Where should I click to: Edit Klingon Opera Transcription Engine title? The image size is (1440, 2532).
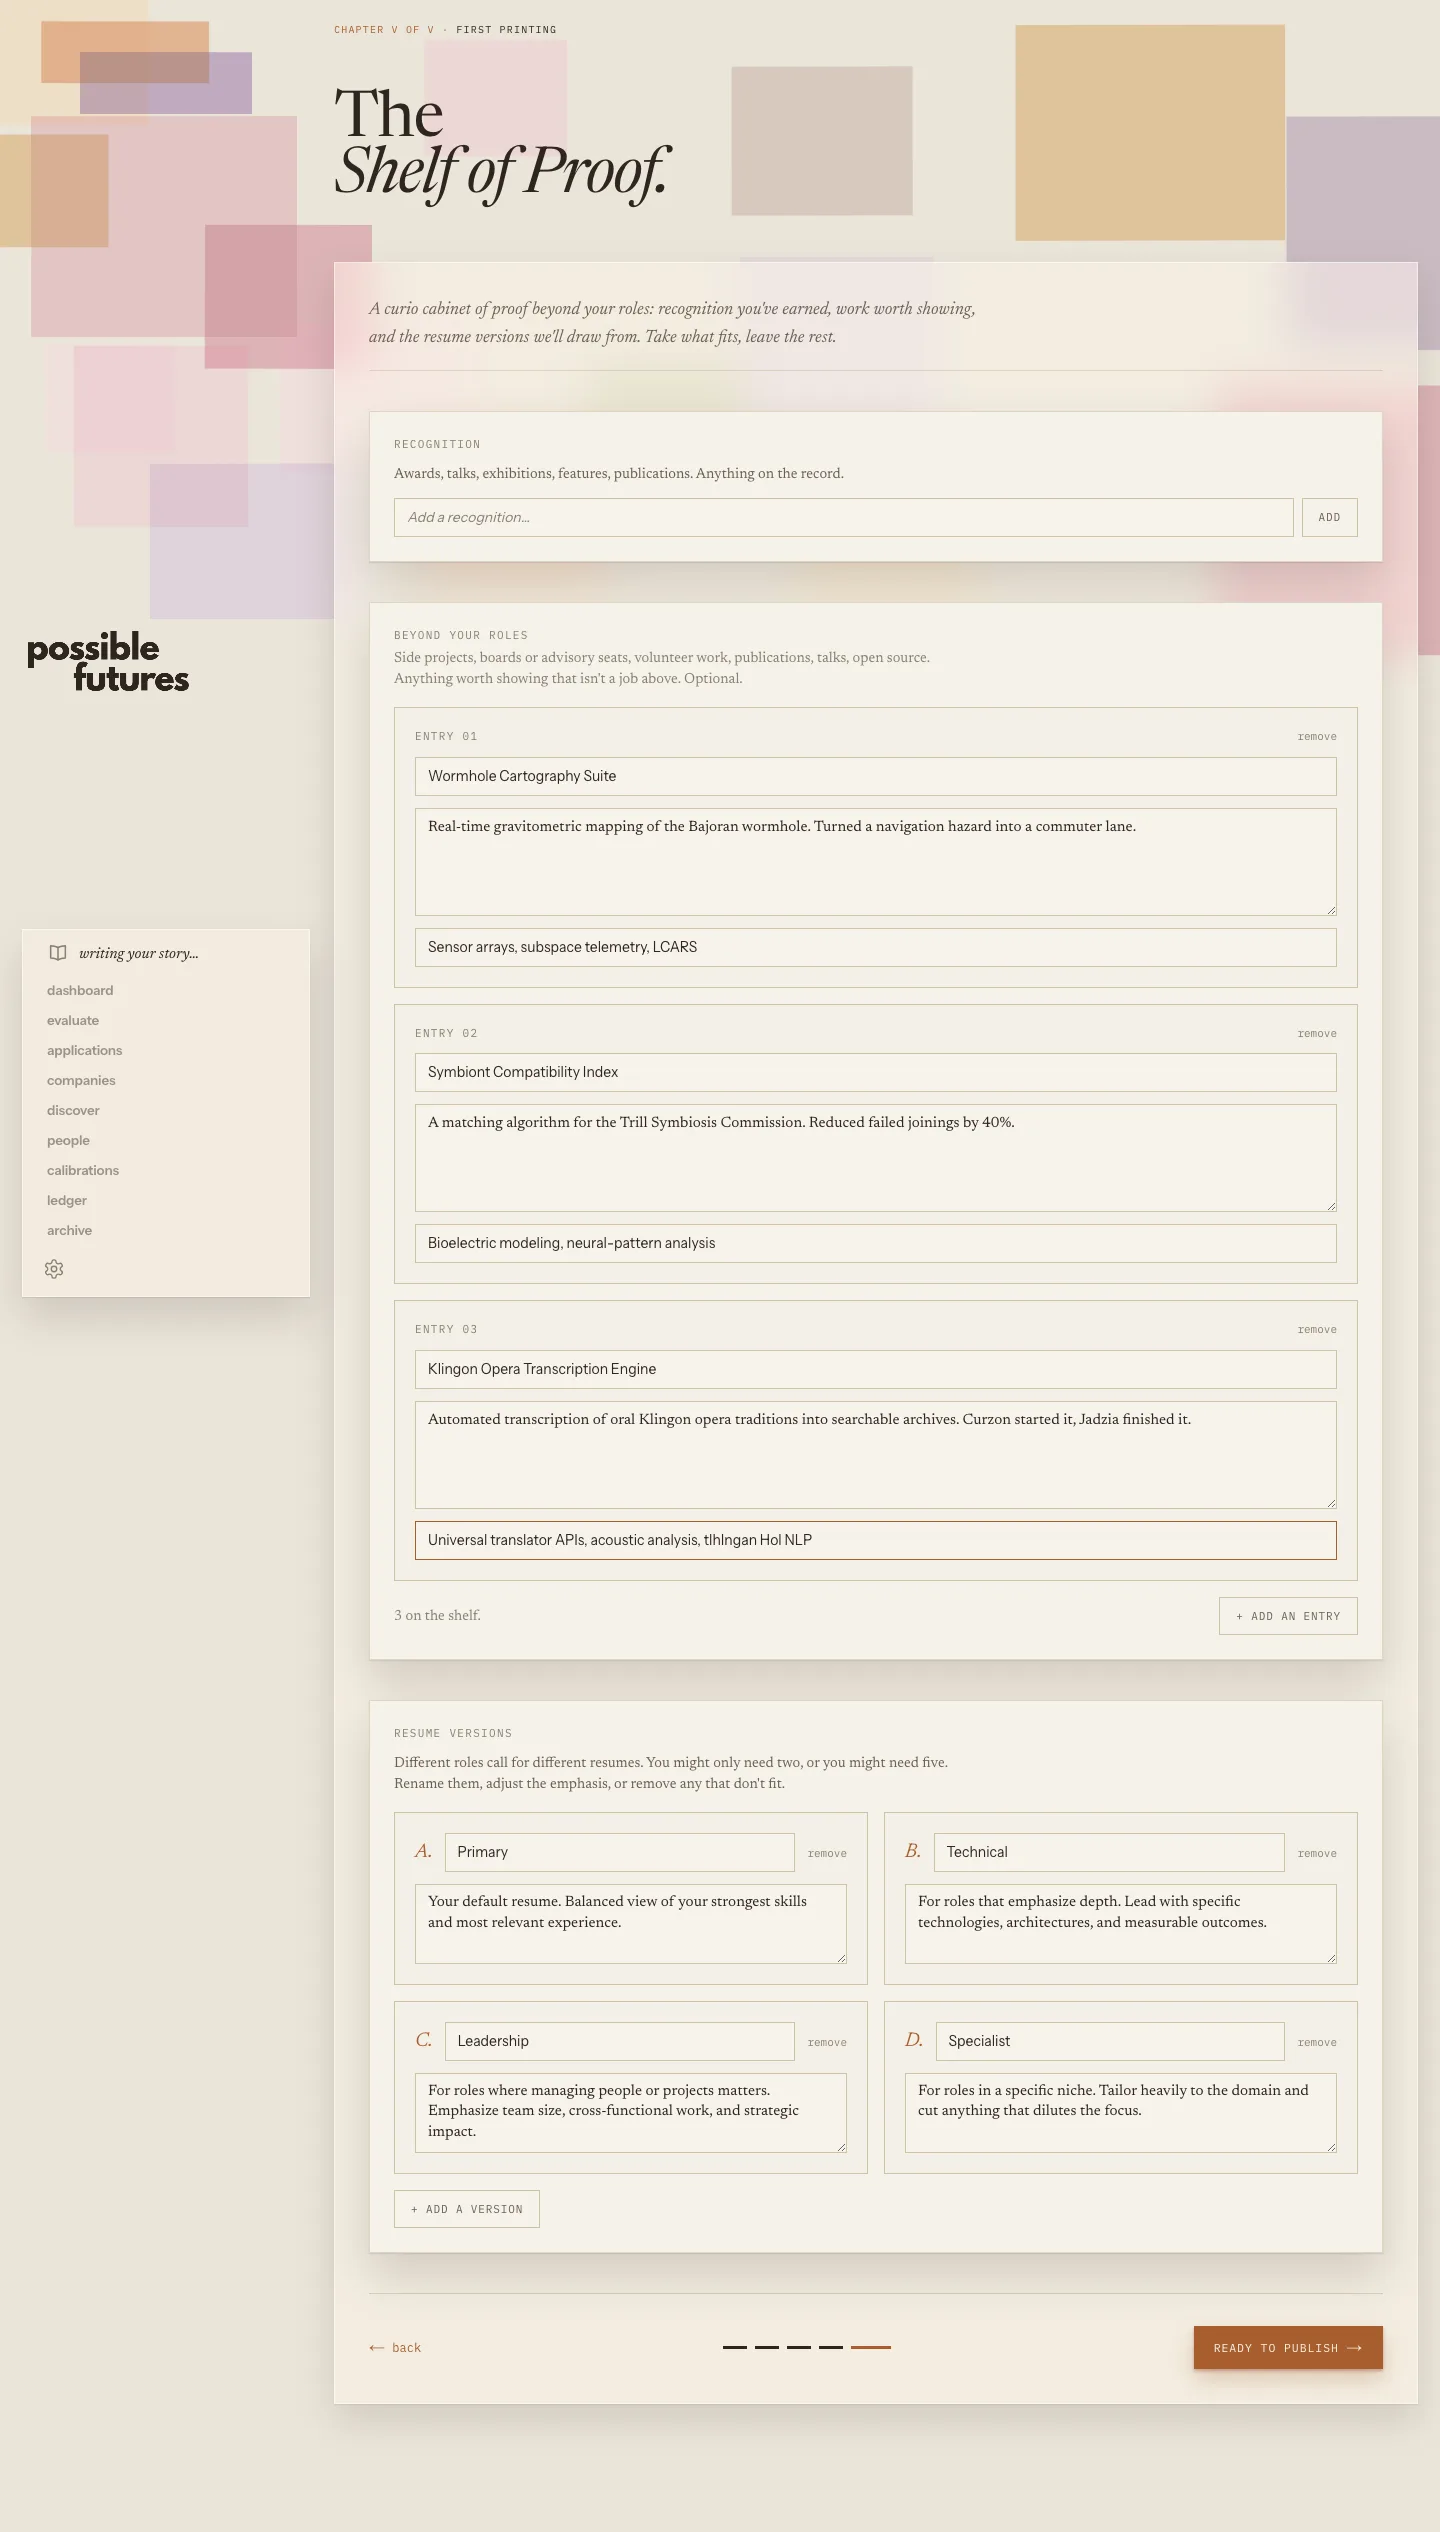pos(875,1369)
